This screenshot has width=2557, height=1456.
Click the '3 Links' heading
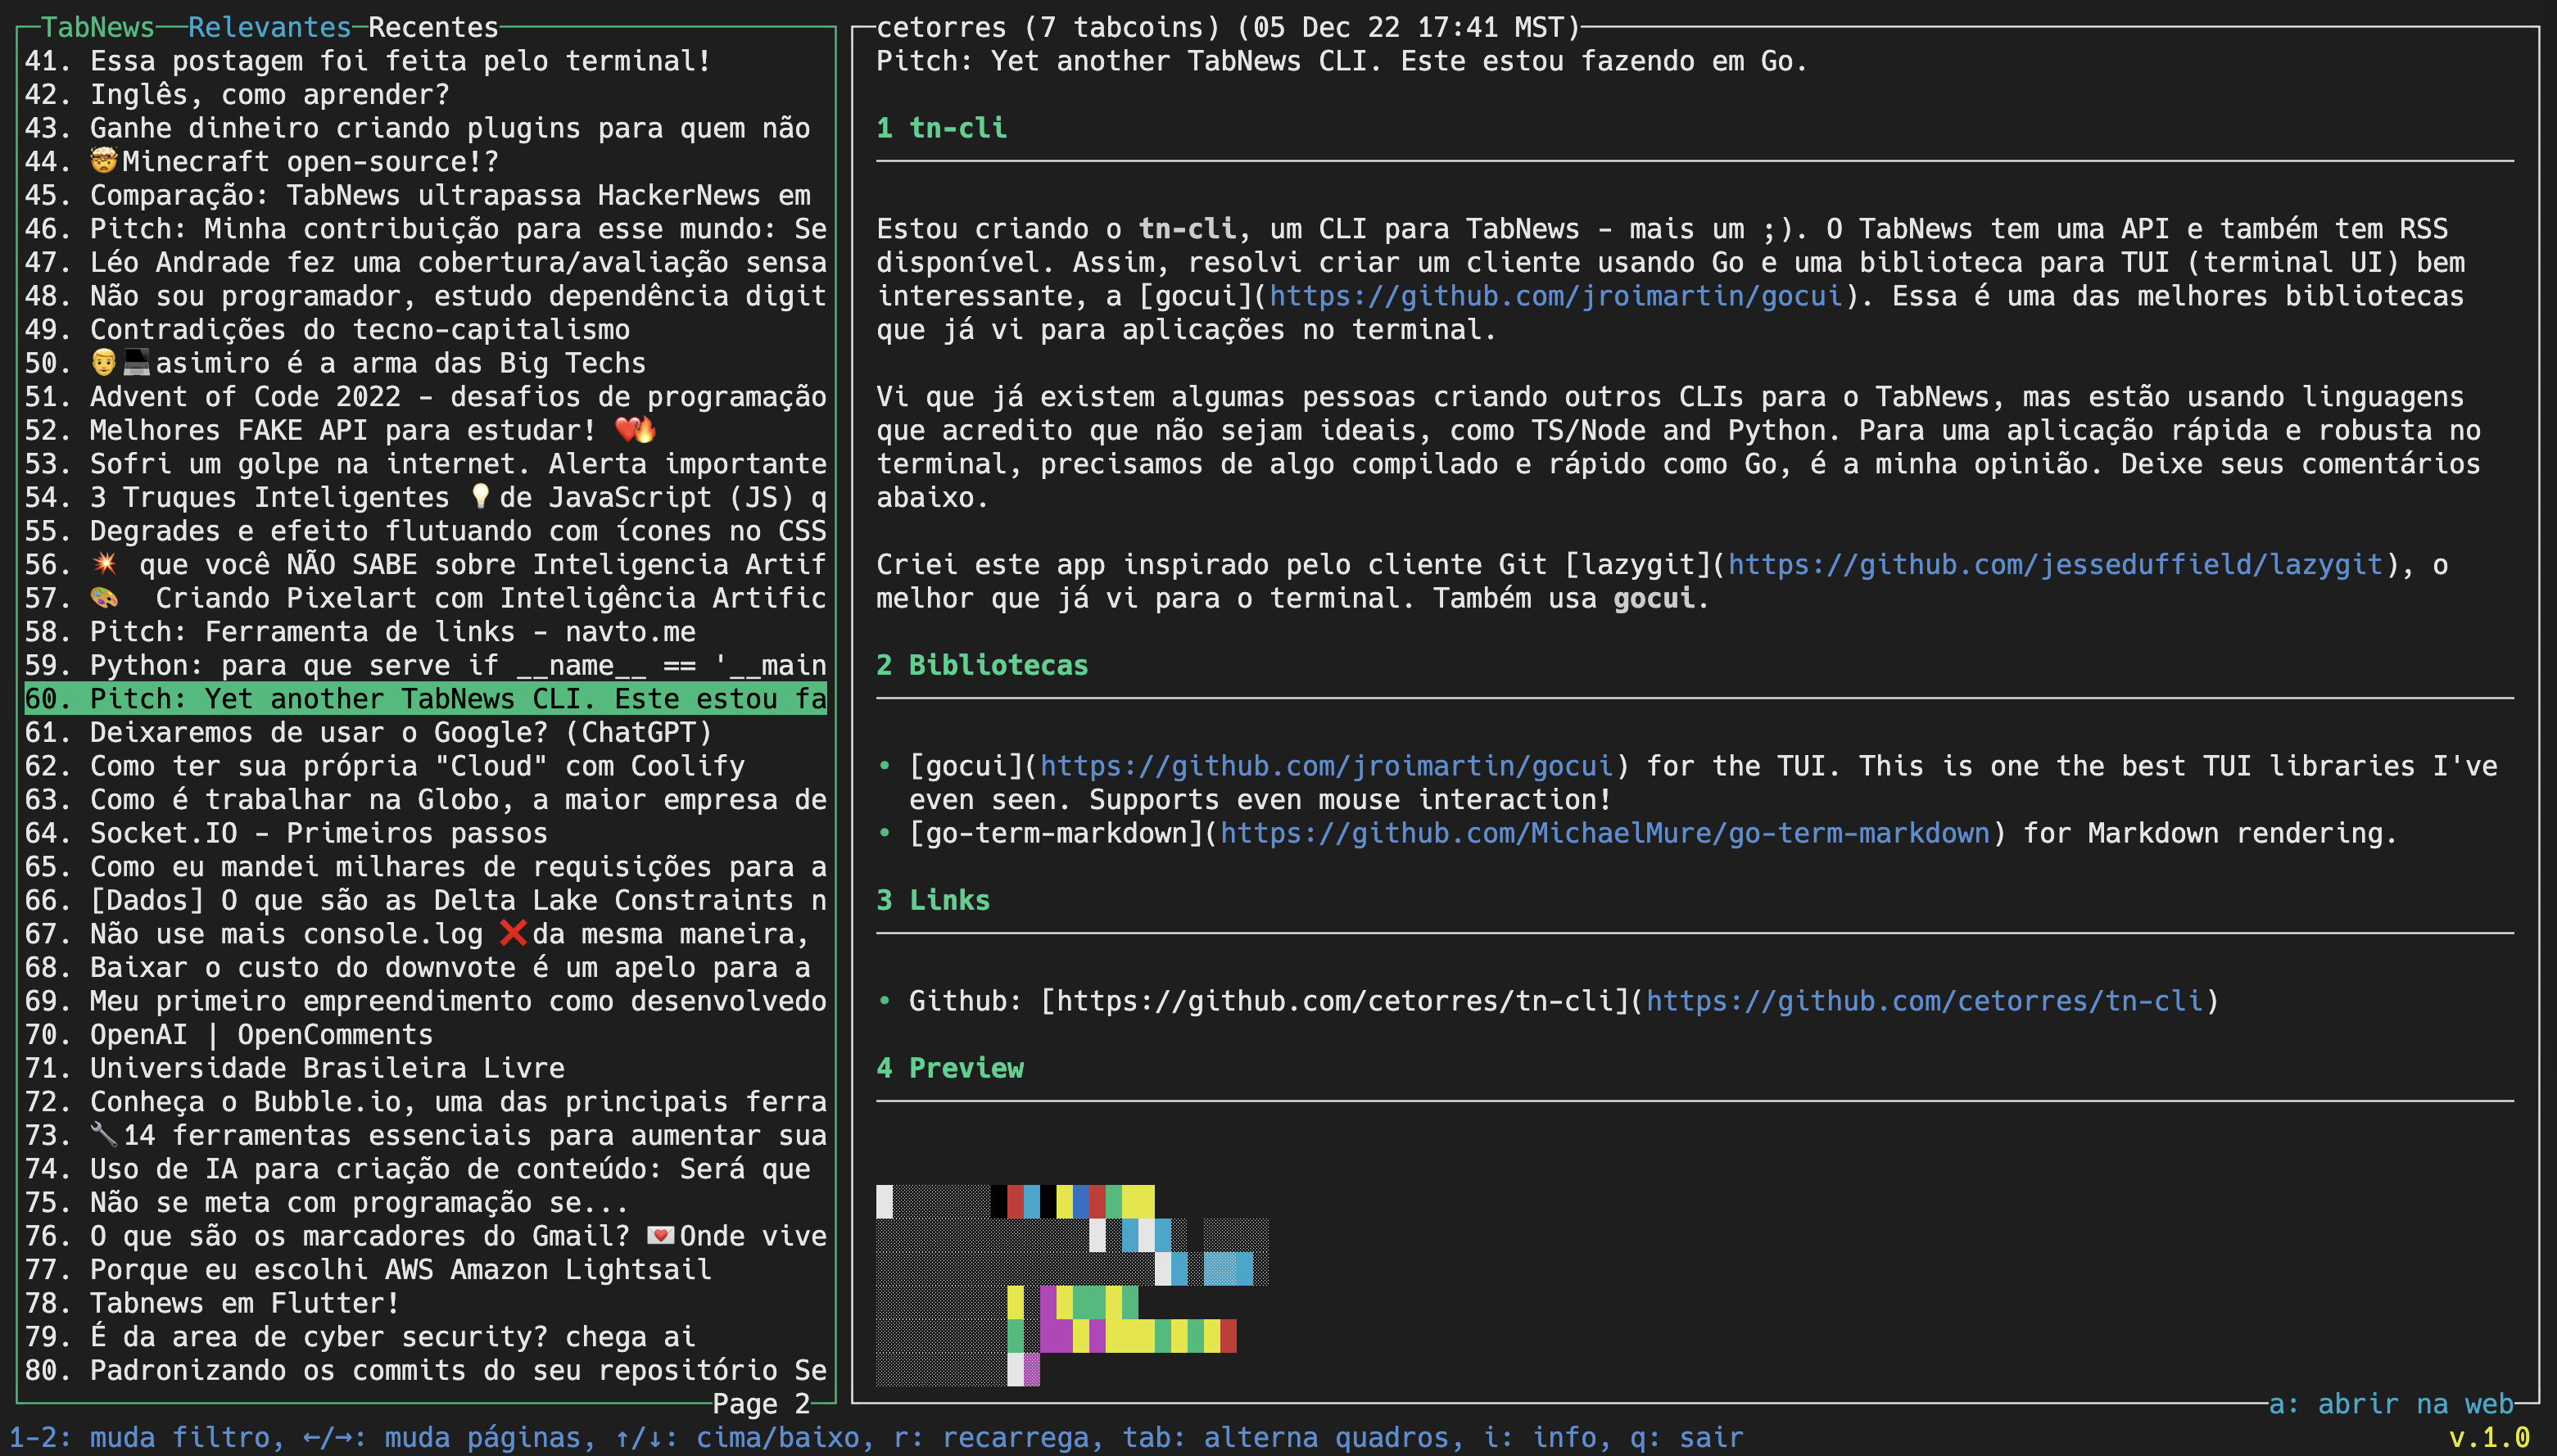933,901
